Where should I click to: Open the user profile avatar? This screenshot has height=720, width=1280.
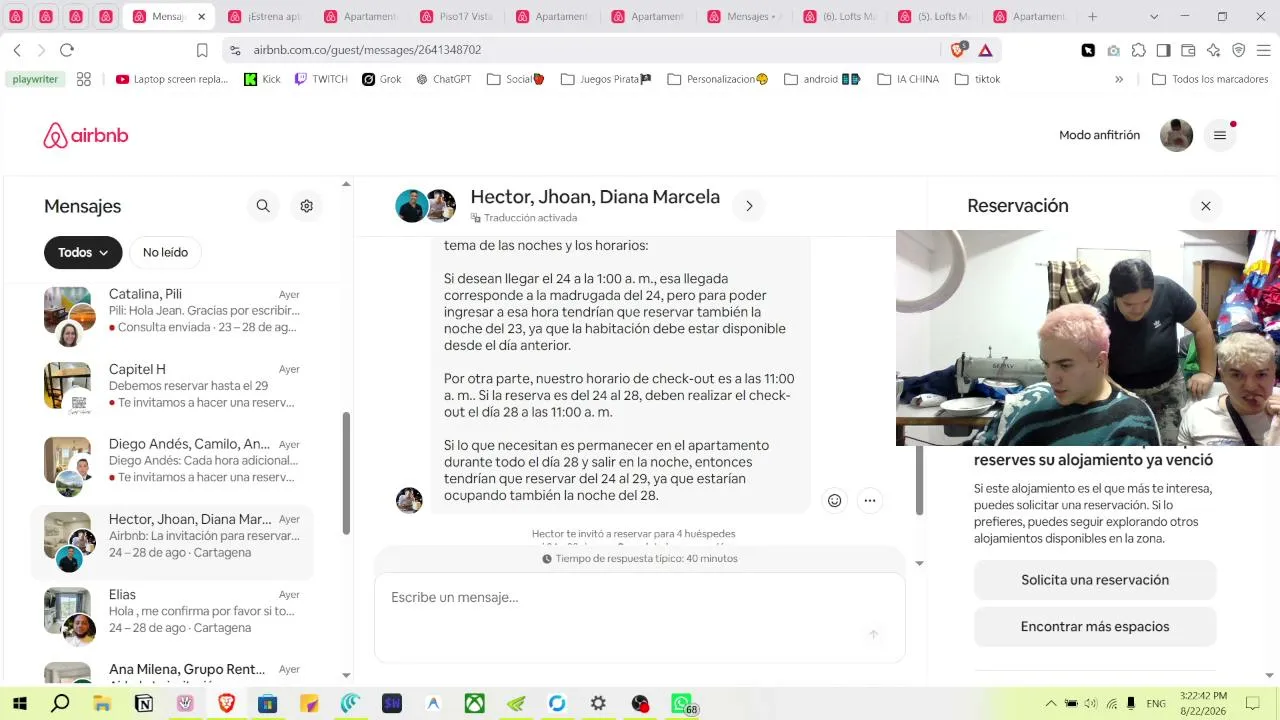click(1176, 135)
